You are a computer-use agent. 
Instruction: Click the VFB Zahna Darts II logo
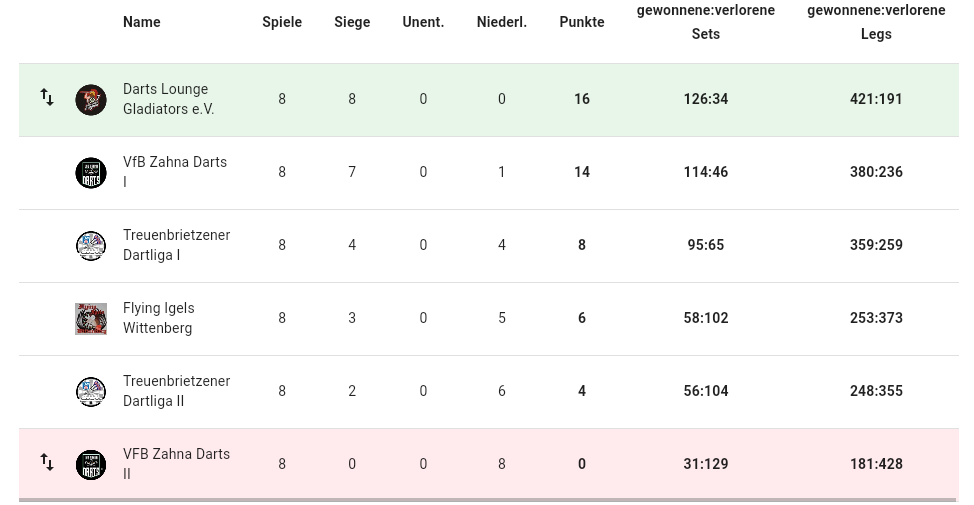[91, 465]
